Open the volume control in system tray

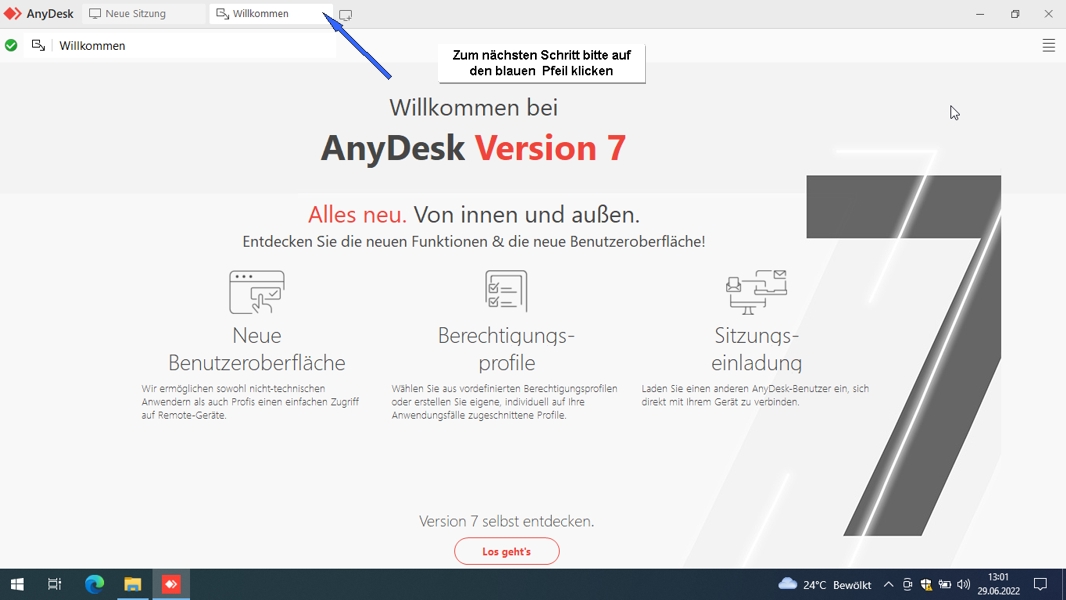coord(963,585)
